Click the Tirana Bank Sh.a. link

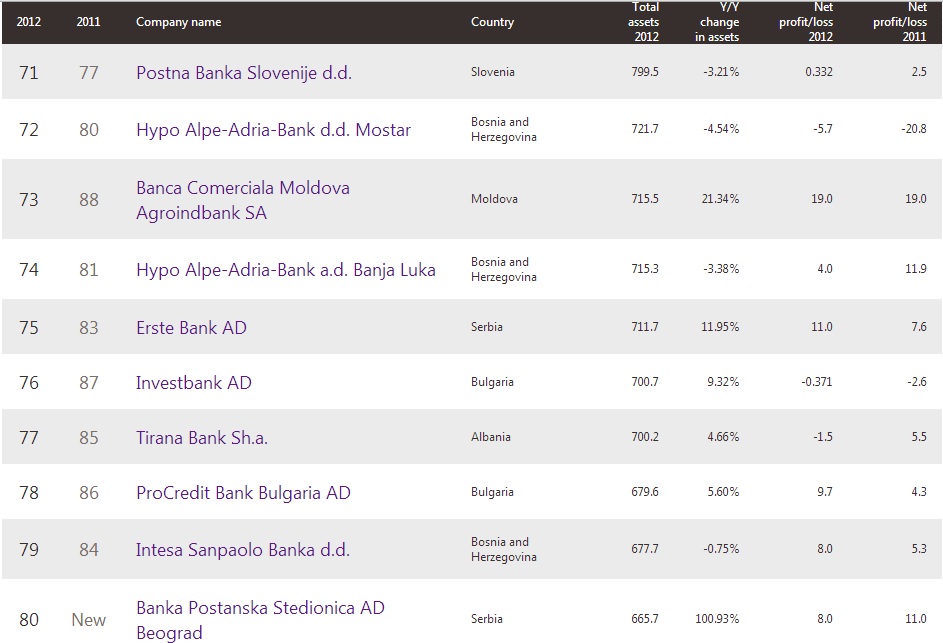201,437
